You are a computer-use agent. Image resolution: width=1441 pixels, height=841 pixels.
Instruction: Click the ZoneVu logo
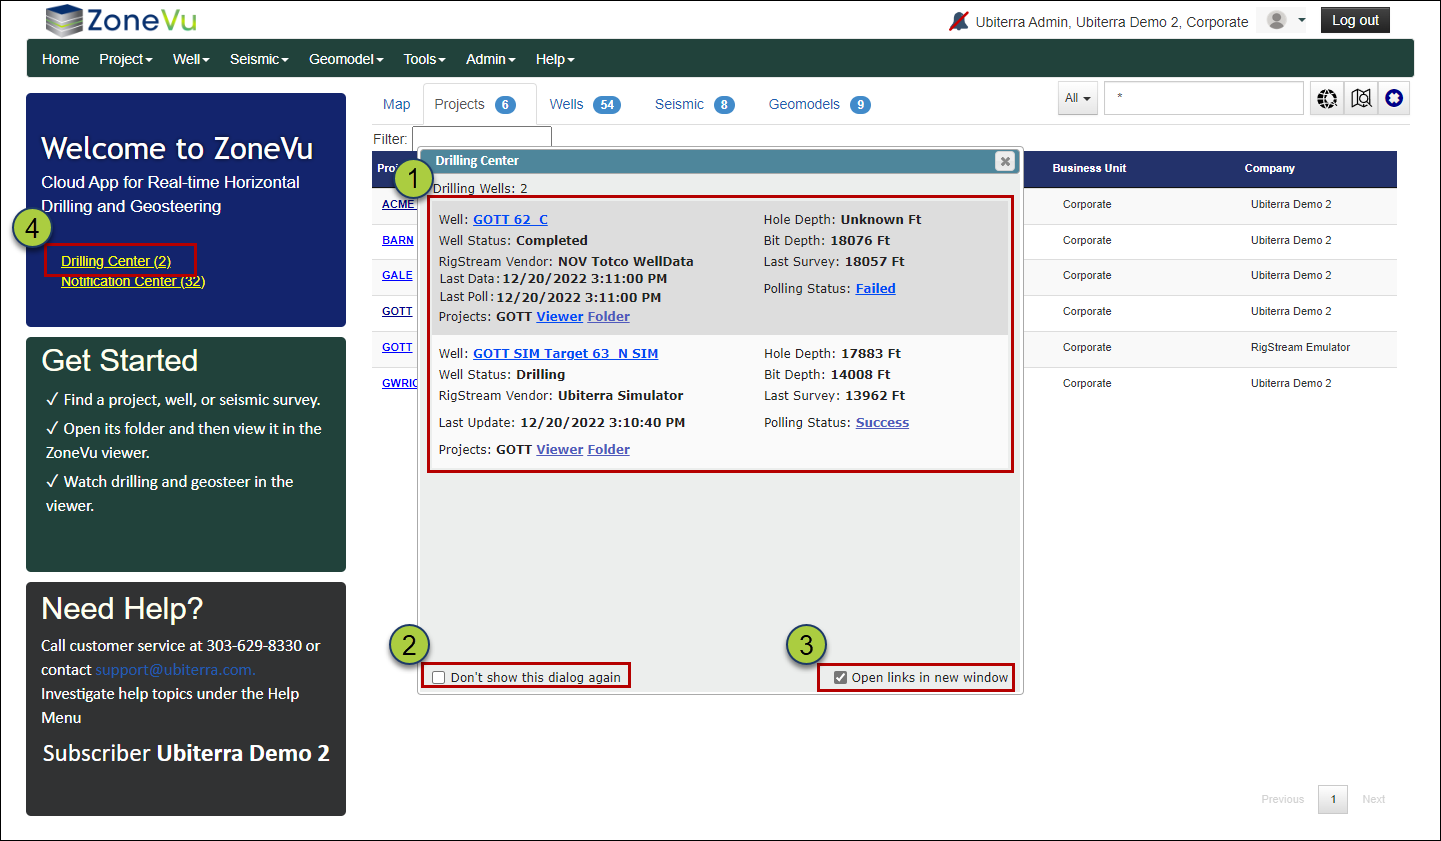point(121,20)
